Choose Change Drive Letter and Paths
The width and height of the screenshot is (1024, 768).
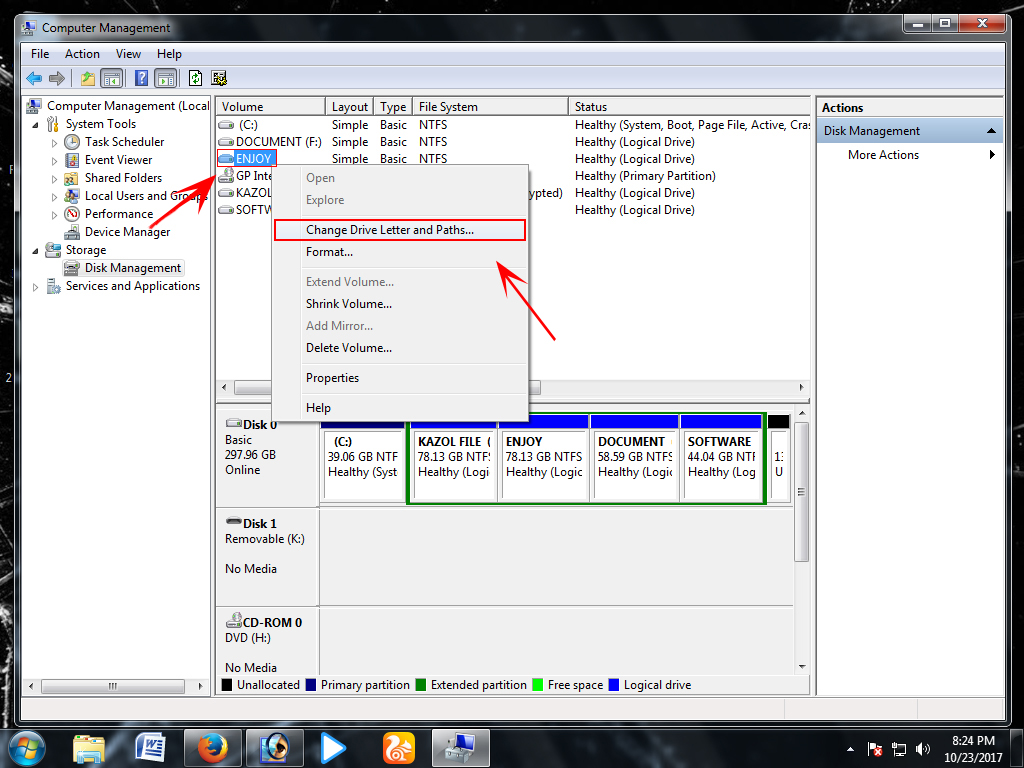400,230
